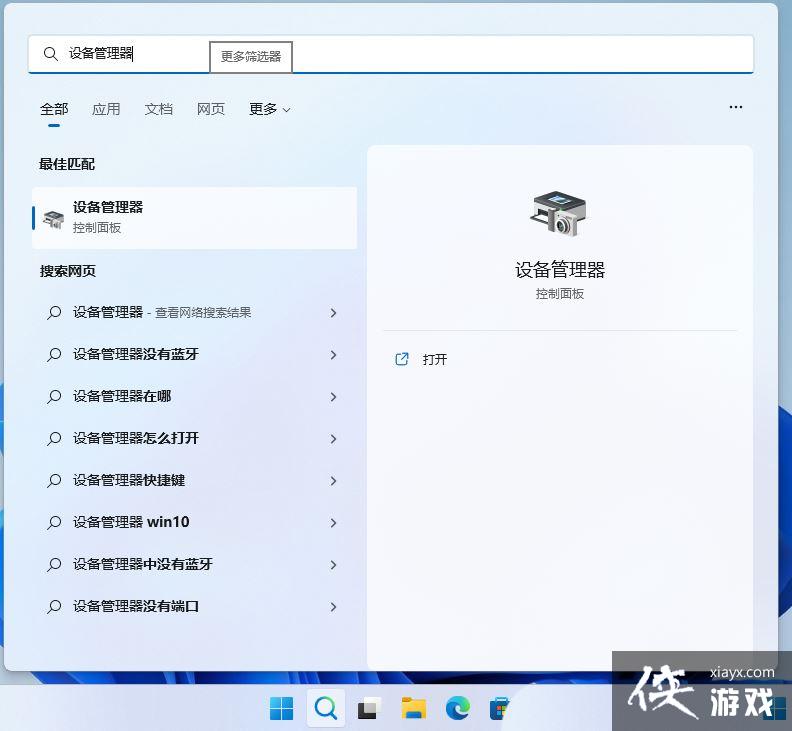Click search icon beside 设备管理器中没有蓝牙
The width and height of the screenshot is (792, 731).
tap(54, 564)
